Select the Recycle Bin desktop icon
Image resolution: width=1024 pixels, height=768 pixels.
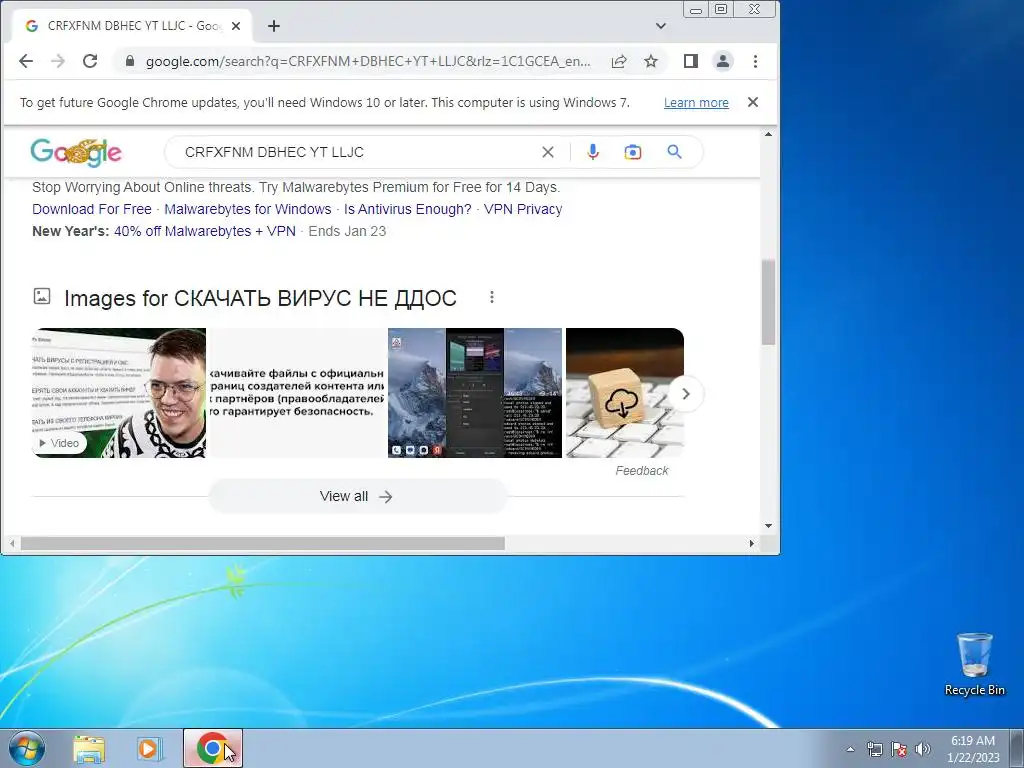(x=974, y=664)
